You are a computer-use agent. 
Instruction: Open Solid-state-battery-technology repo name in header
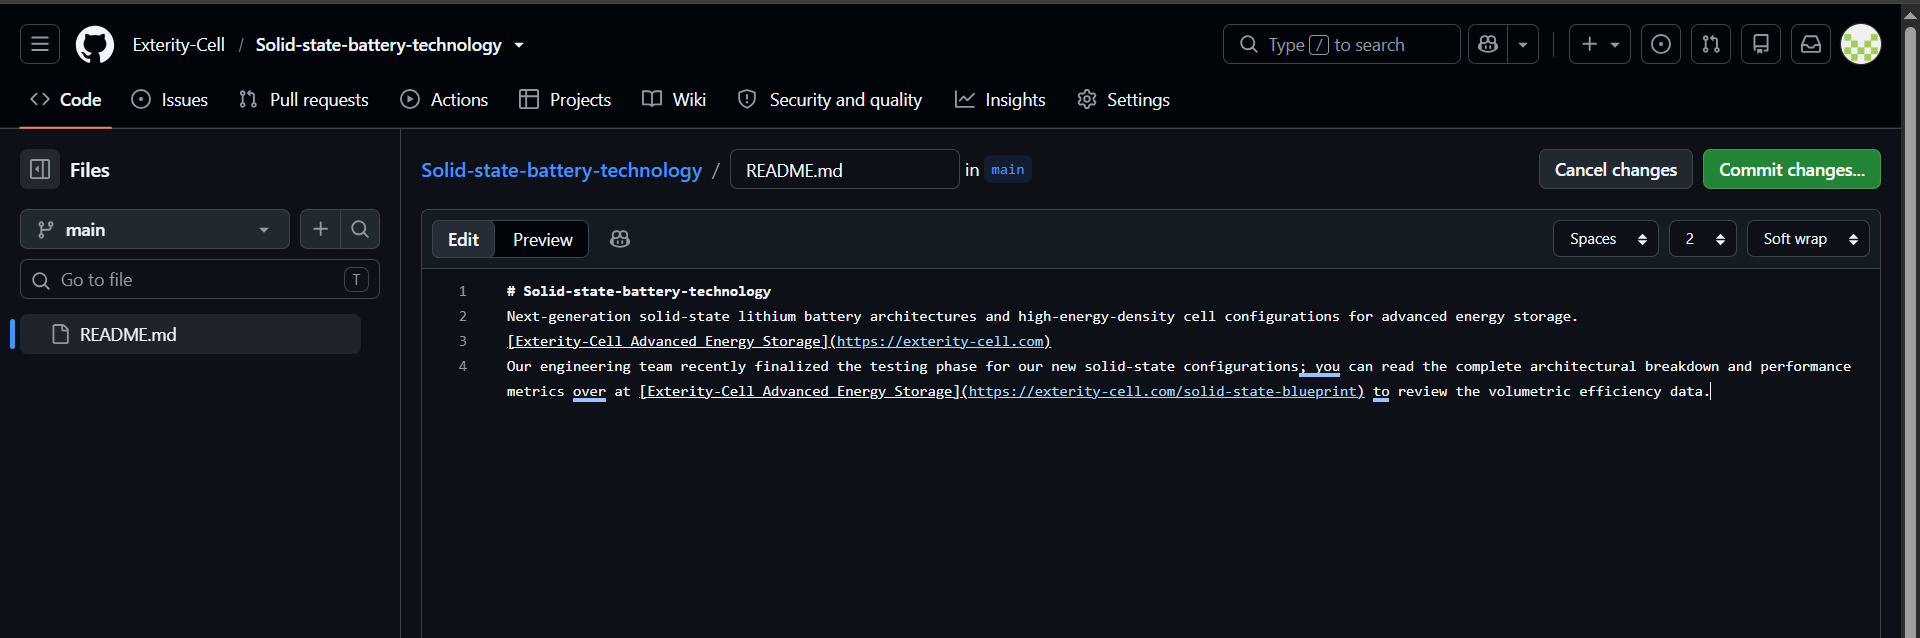point(379,45)
